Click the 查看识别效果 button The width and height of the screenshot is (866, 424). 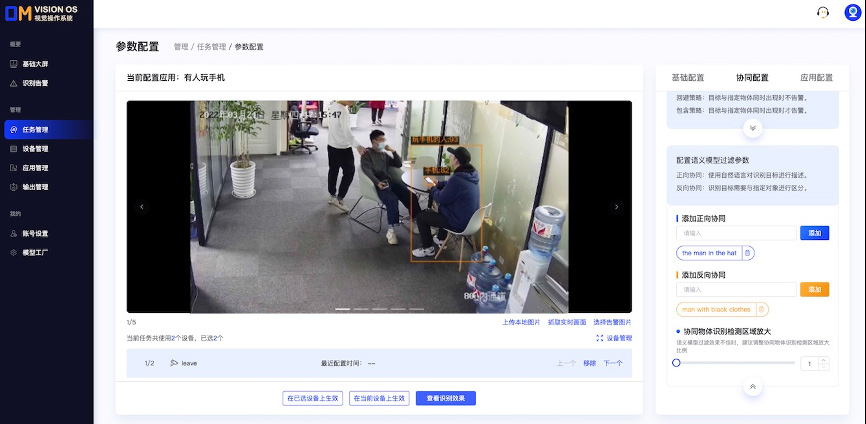pyautogui.click(x=445, y=398)
